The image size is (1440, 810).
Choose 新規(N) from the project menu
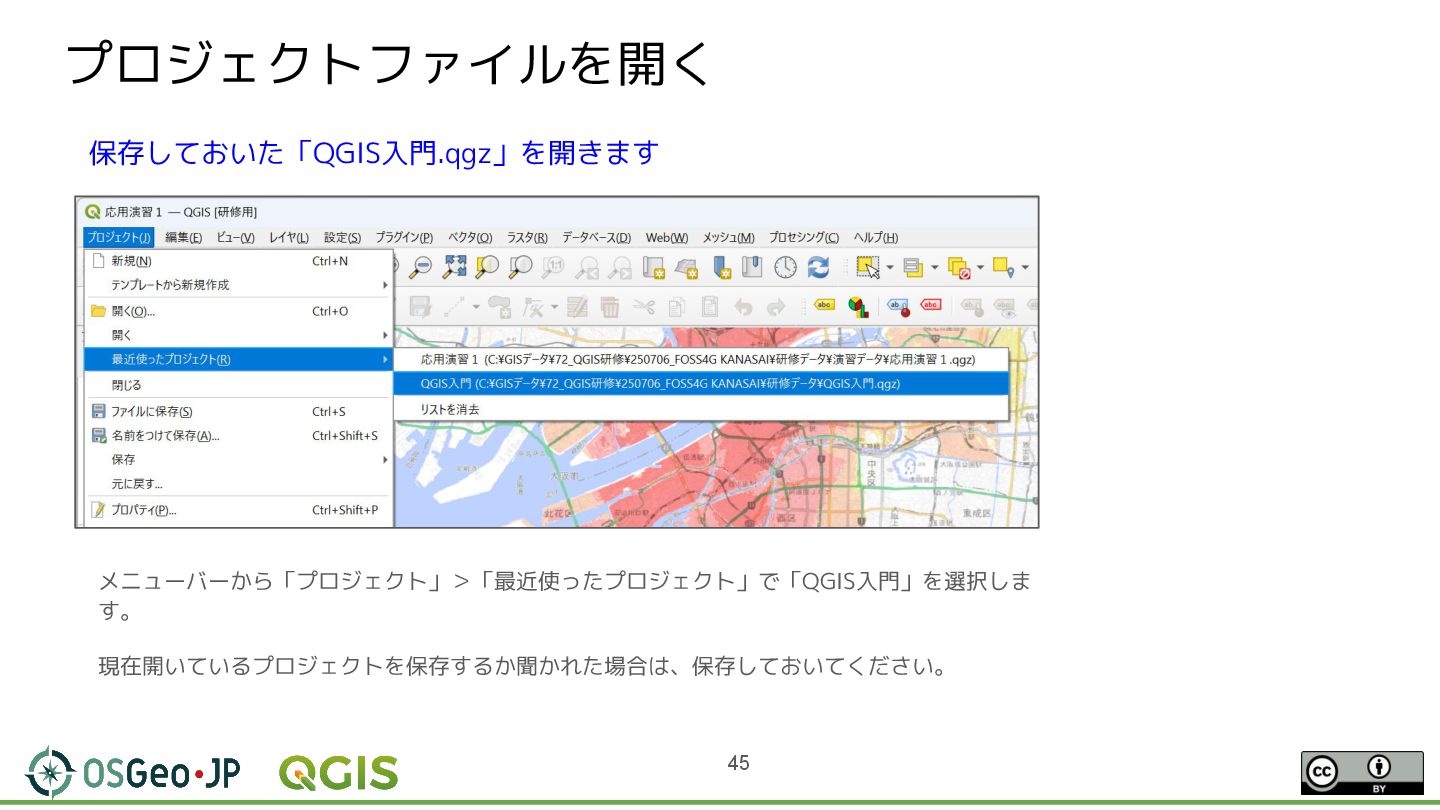pos(238,261)
